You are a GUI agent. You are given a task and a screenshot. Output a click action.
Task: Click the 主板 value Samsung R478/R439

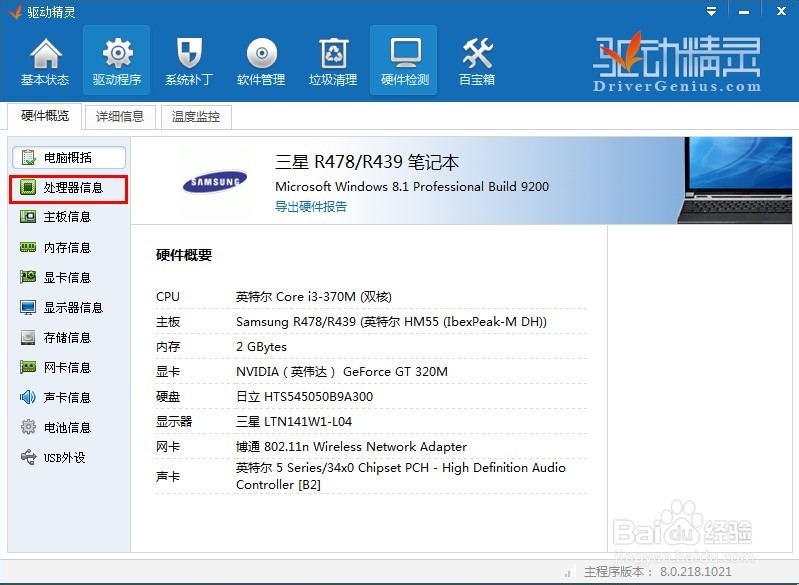391,322
